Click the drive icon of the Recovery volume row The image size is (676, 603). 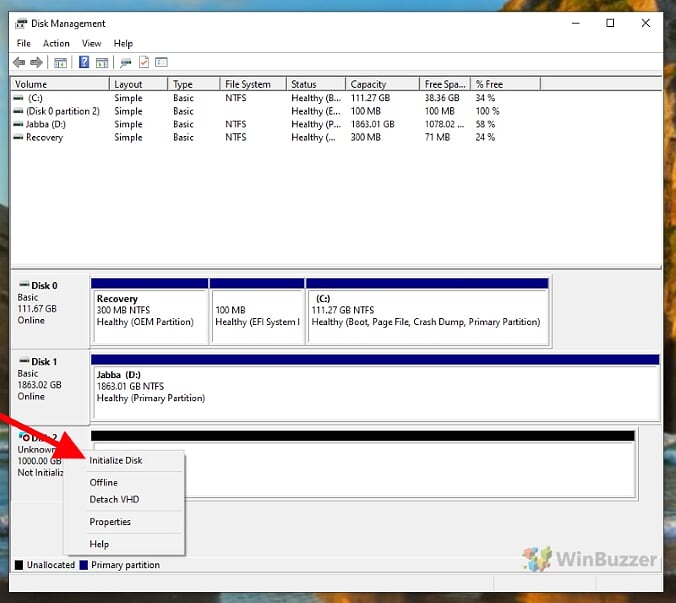pyautogui.click(x=18, y=137)
